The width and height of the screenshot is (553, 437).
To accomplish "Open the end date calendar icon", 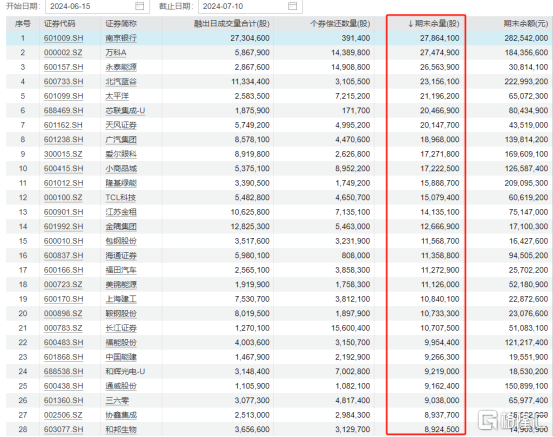I will [x=292, y=6].
